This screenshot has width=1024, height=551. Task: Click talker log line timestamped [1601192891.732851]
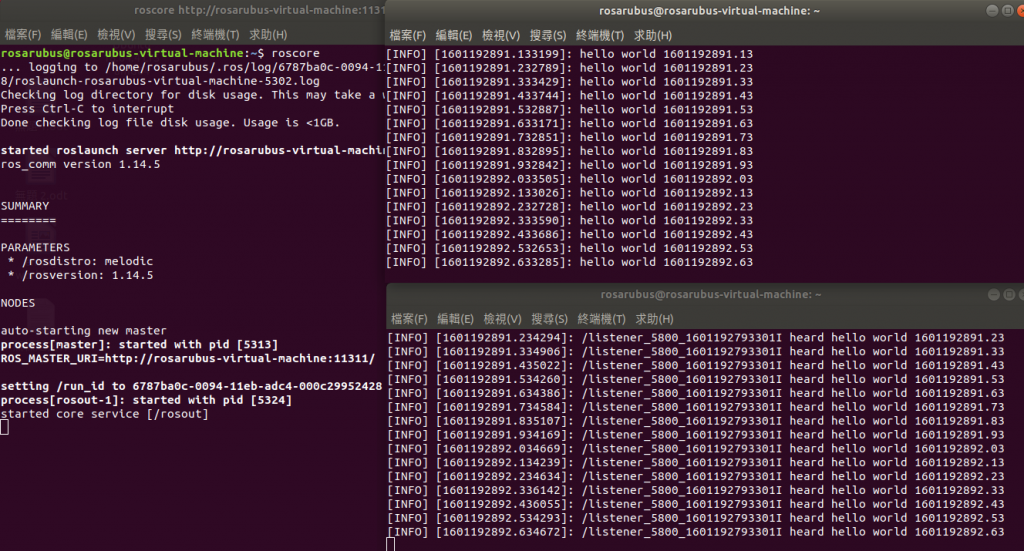569,137
